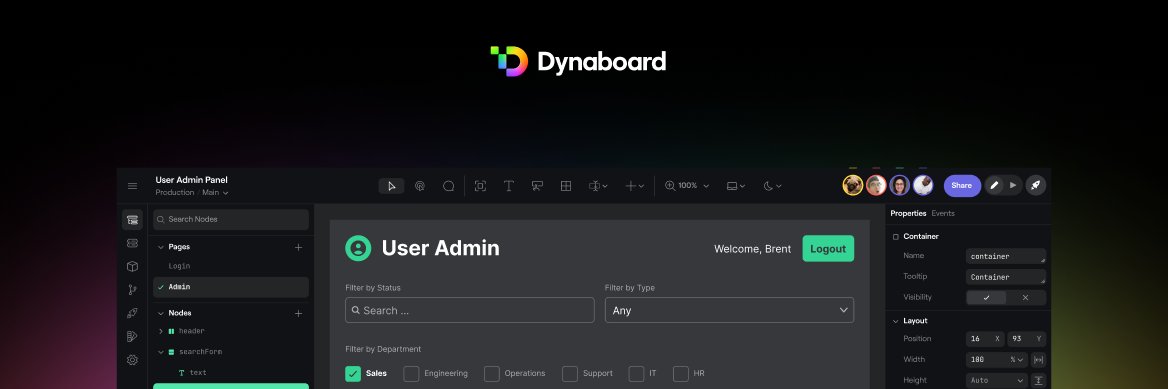
Task: Collapse the Pages section
Action: 160,247
